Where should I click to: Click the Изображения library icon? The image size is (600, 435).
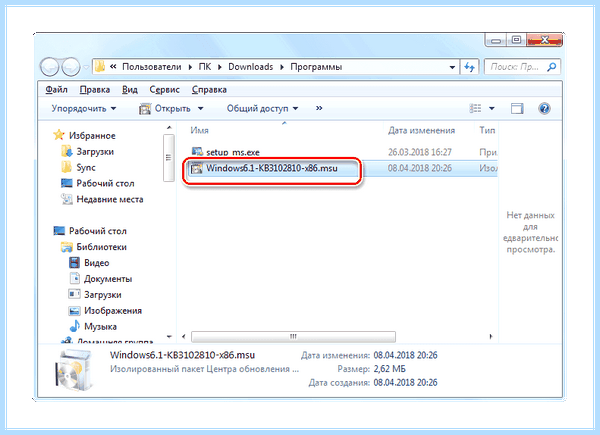coord(74,311)
